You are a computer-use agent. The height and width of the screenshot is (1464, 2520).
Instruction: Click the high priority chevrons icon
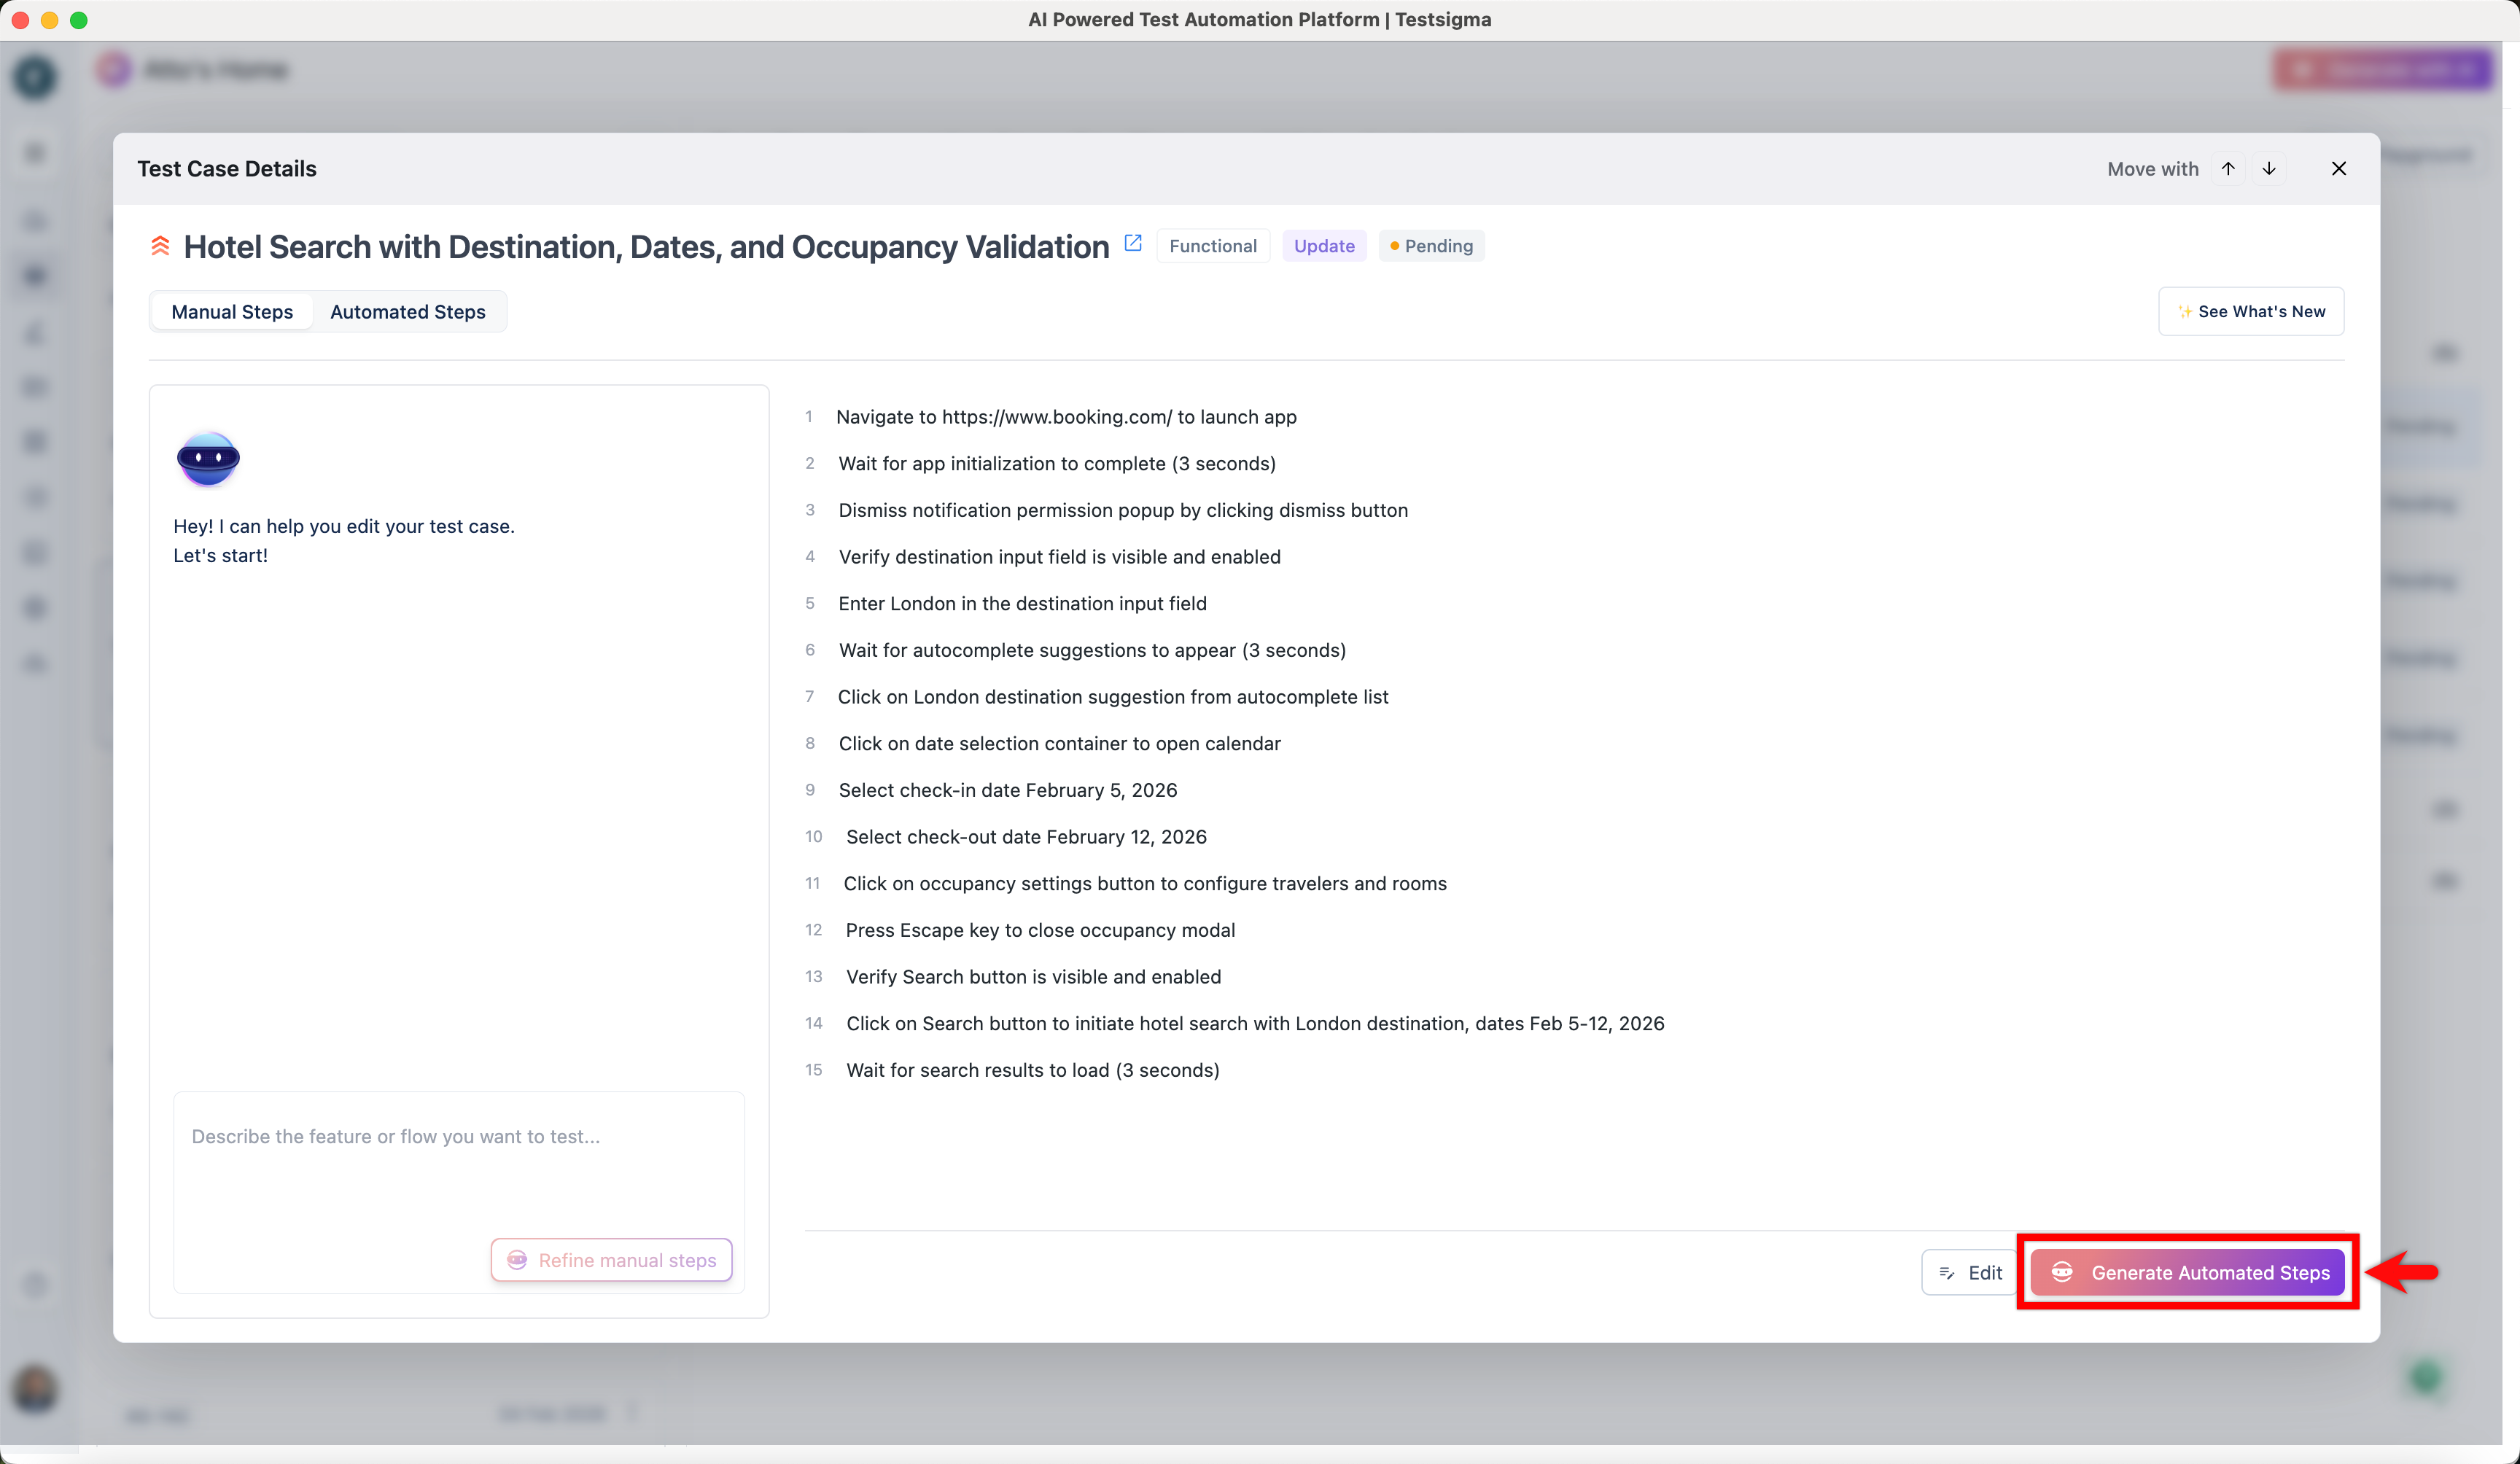coord(160,246)
